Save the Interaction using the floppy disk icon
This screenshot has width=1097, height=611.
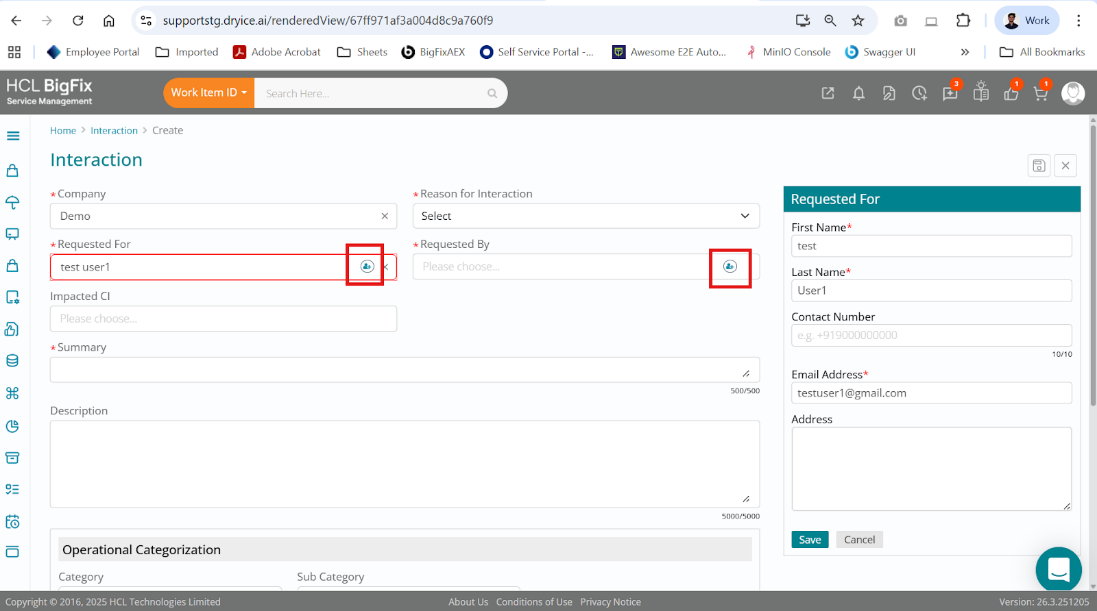coord(1038,165)
